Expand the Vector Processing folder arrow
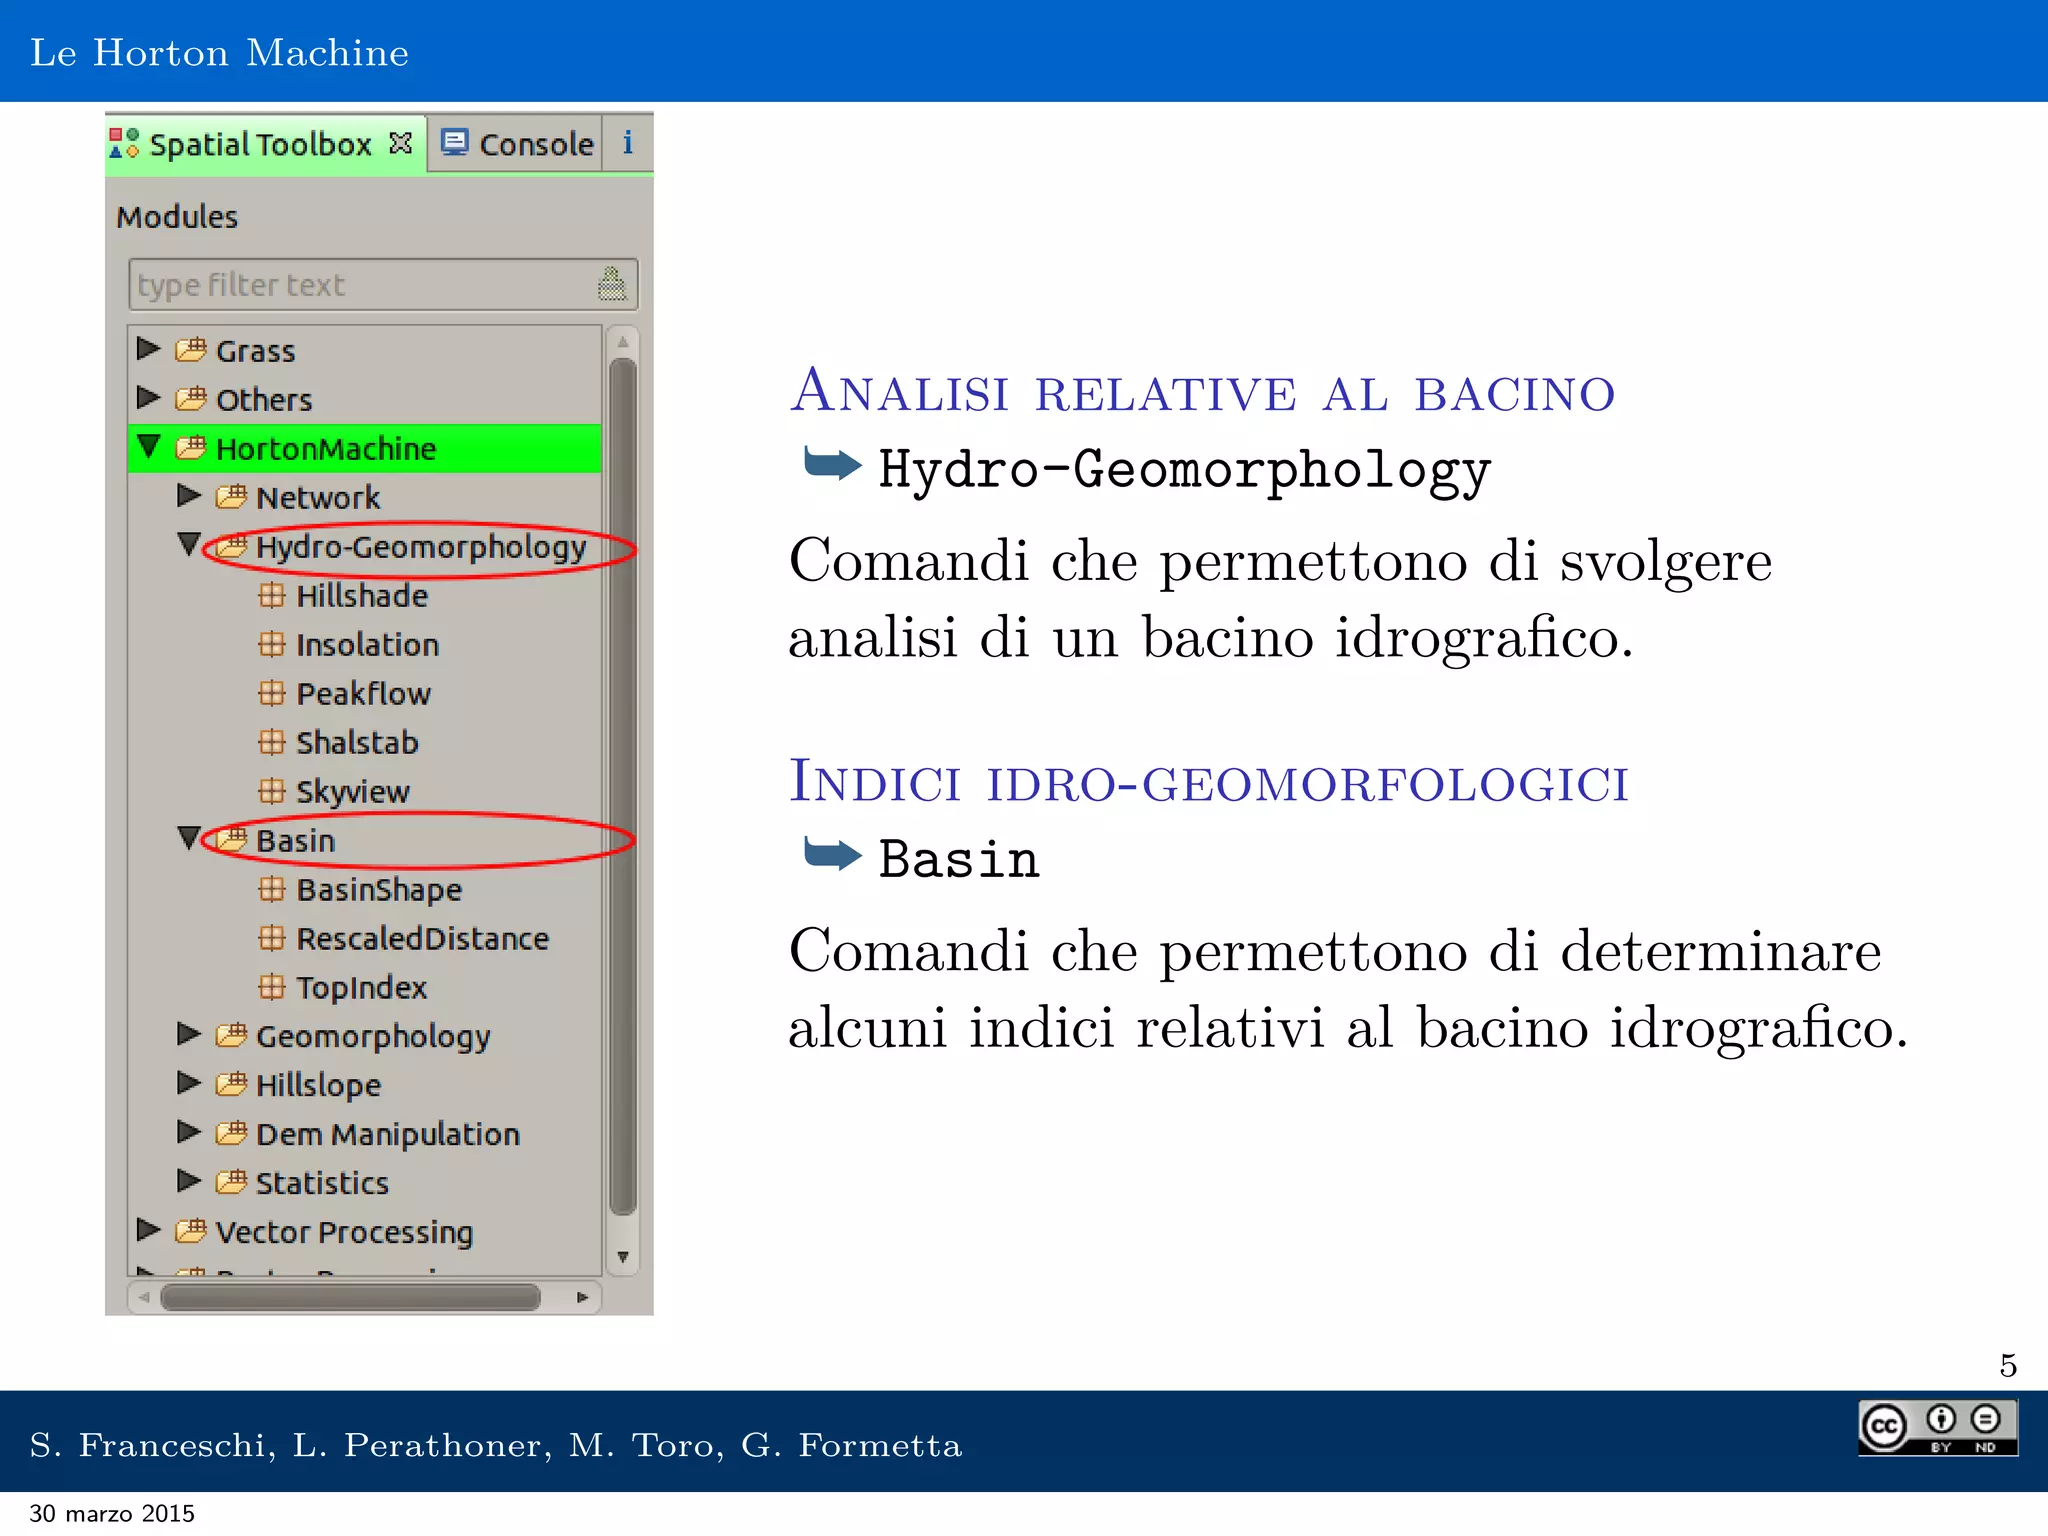Screen dimensions: 2048x1536 [149, 1230]
